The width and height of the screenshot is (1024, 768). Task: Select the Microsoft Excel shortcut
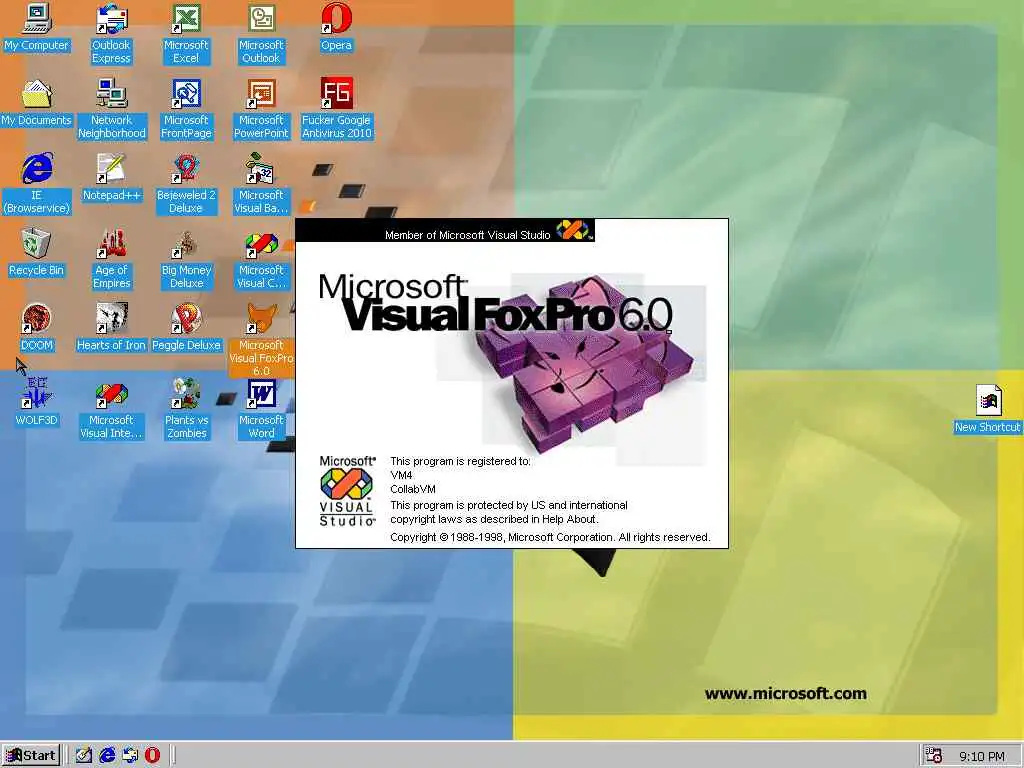click(186, 34)
